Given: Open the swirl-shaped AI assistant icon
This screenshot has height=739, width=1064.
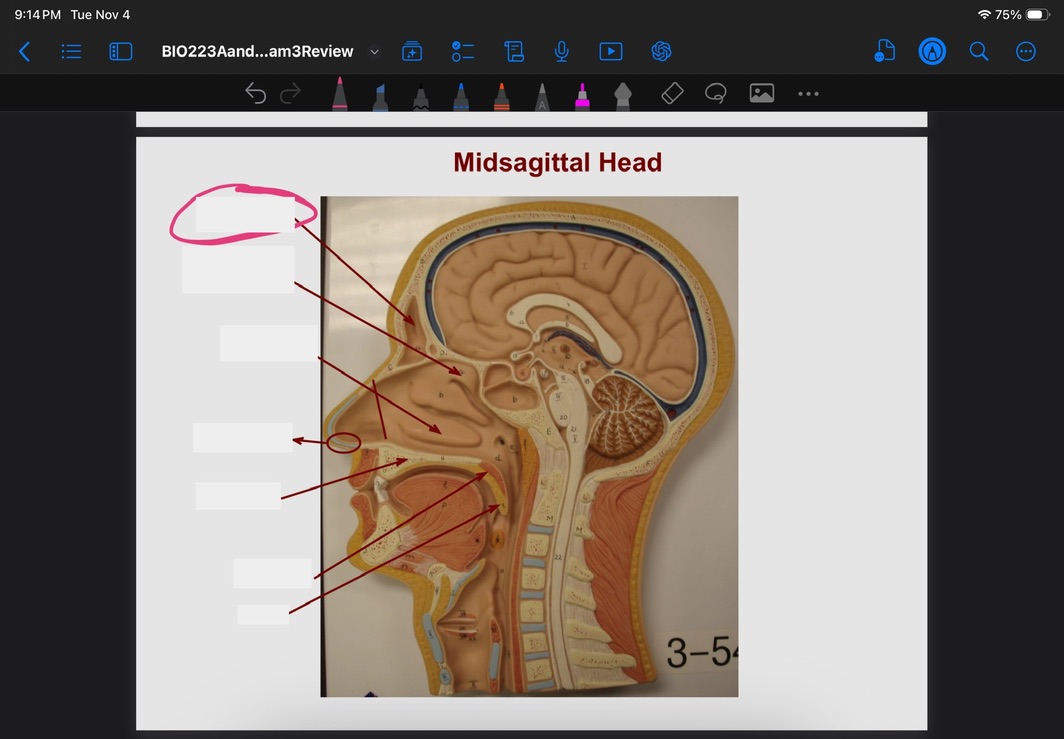Looking at the screenshot, I should [x=661, y=51].
